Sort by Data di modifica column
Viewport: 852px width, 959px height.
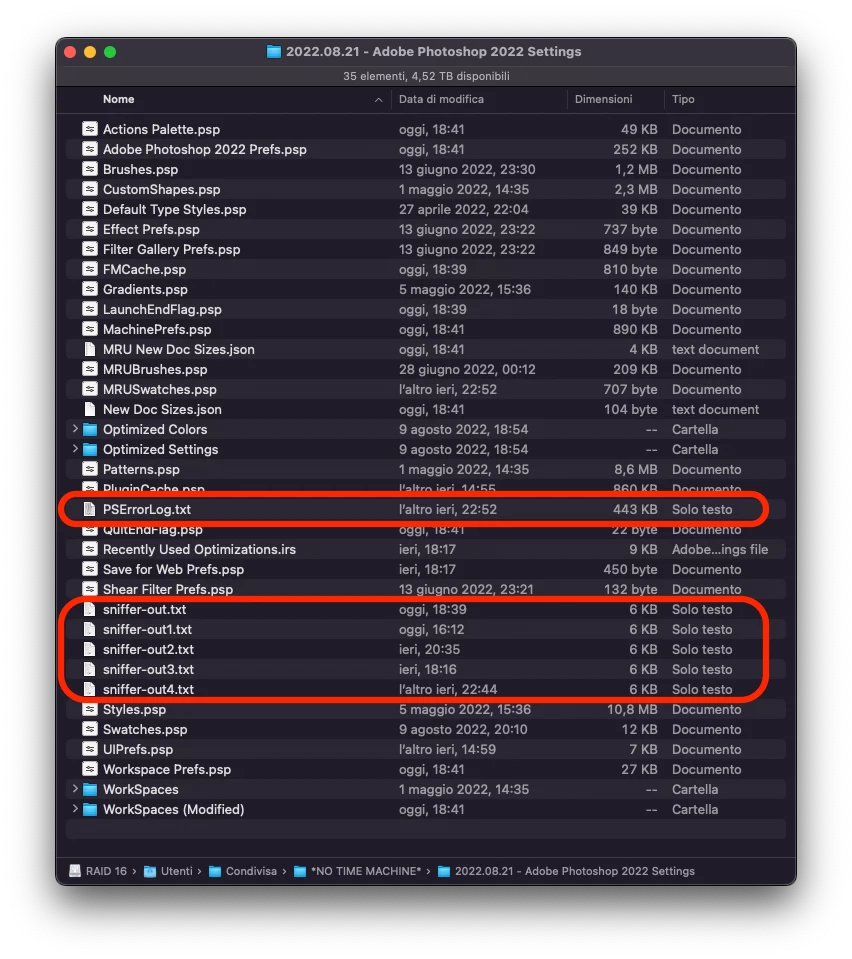[x=441, y=99]
